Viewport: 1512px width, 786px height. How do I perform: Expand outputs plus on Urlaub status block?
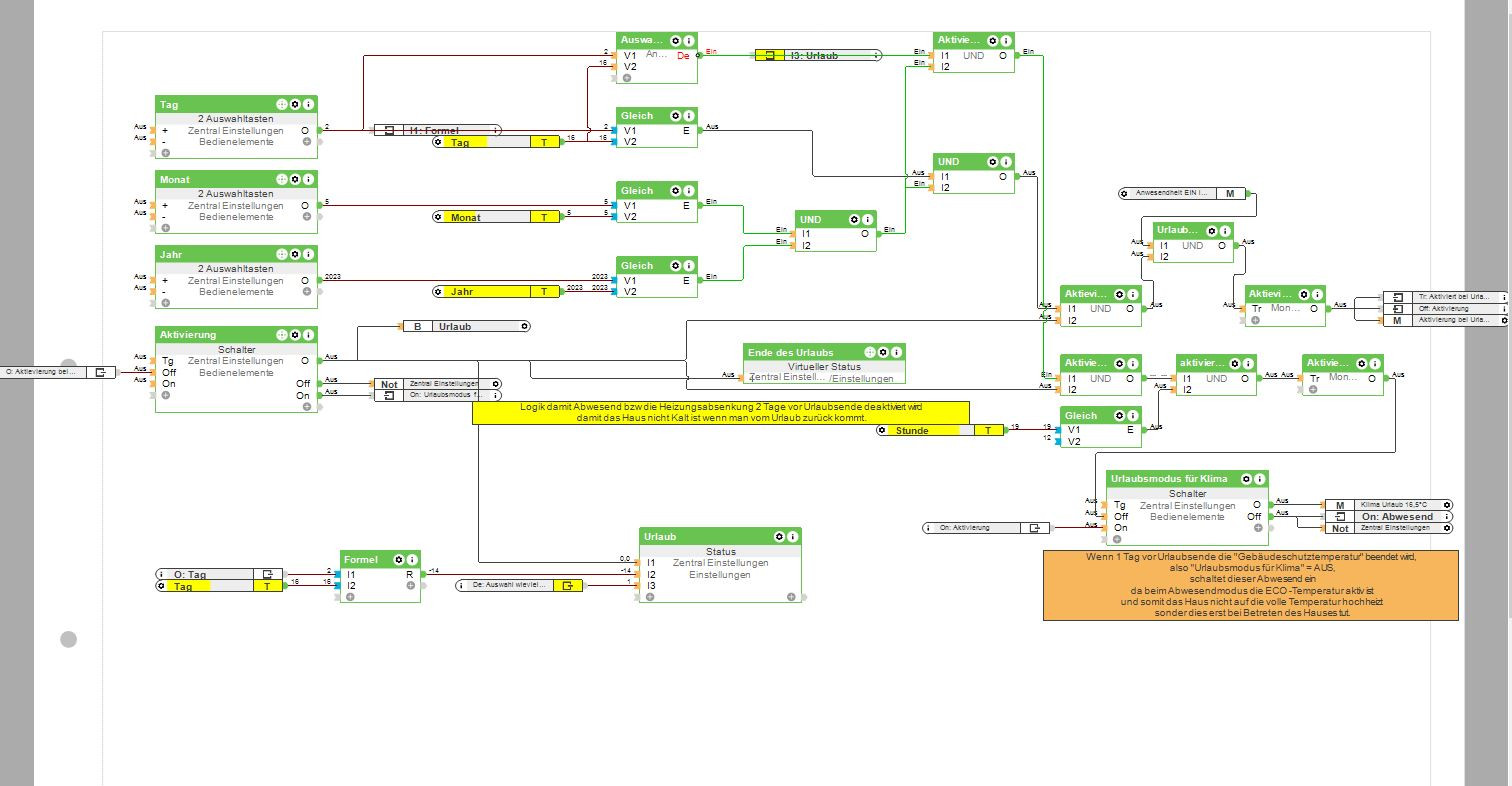click(791, 597)
